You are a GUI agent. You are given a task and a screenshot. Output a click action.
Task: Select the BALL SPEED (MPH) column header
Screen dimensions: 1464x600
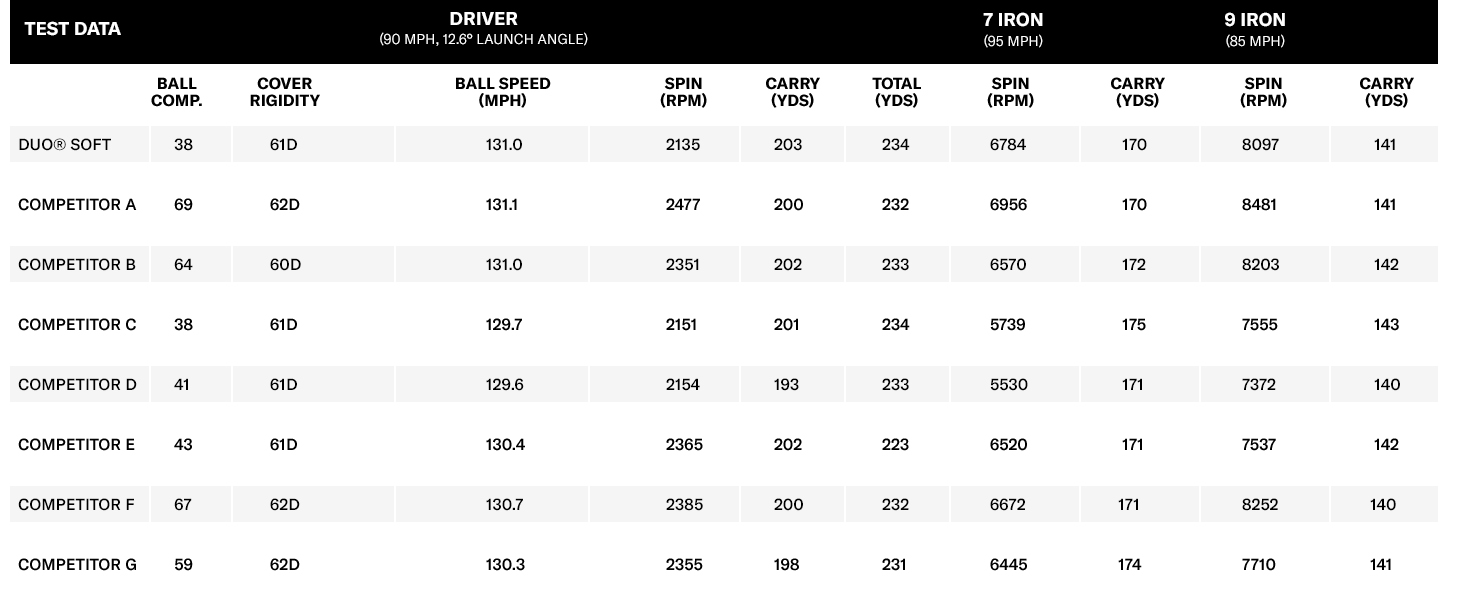(502, 92)
